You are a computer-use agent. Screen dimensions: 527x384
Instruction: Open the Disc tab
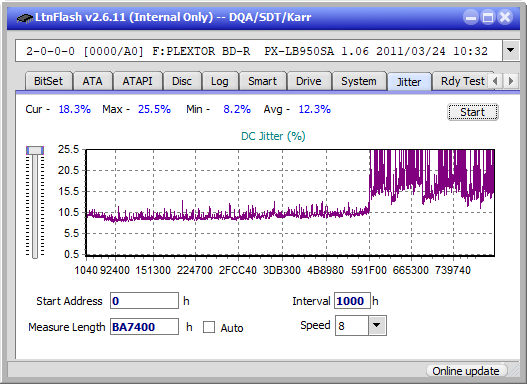(182, 81)
